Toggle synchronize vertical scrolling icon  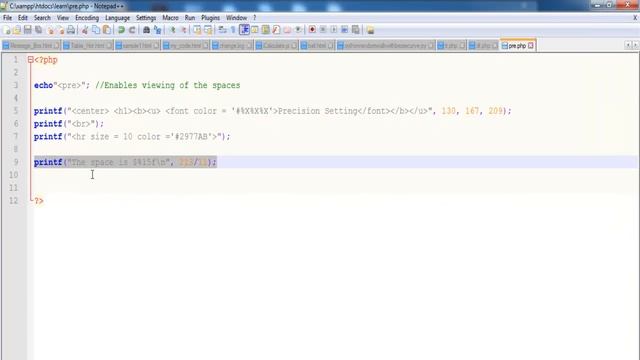click(197, 30)
